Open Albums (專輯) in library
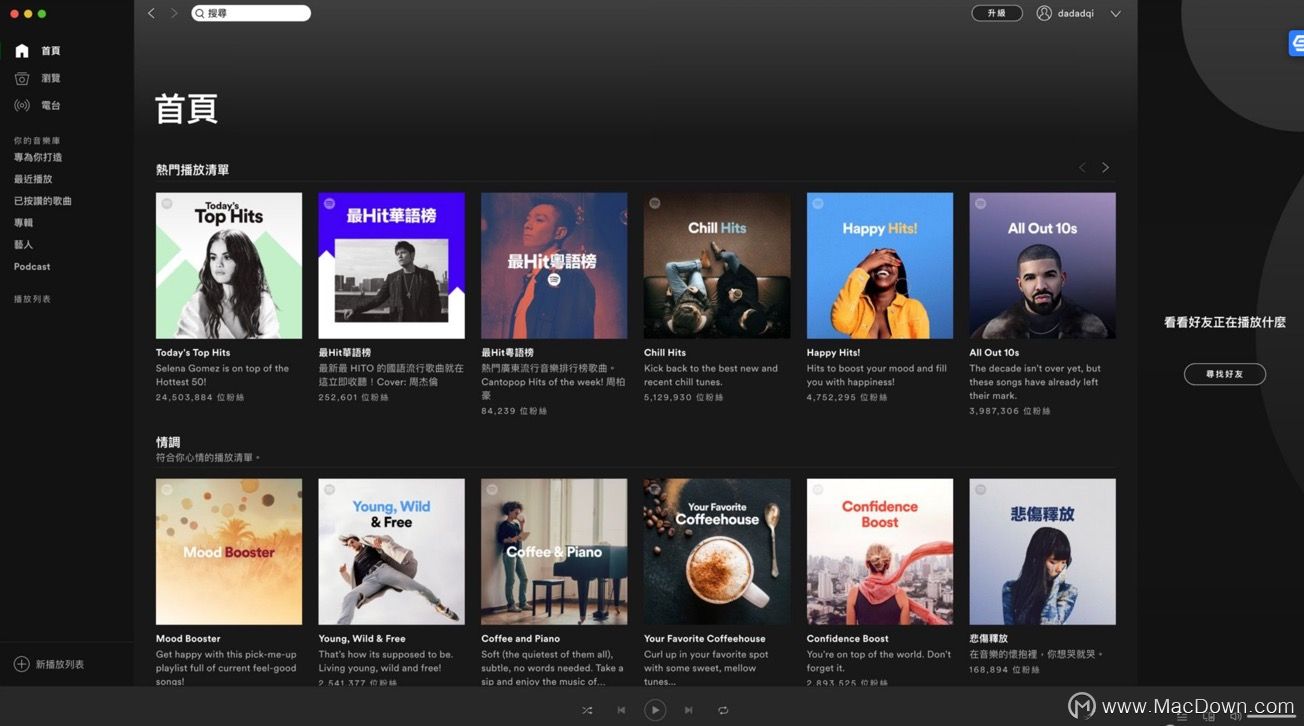This screenshot has height=726, width=1304. (23, 223)
